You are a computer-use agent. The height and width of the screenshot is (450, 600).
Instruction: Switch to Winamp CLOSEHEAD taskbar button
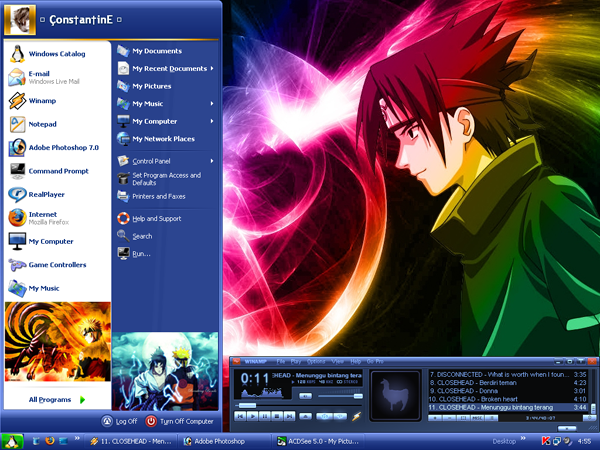(130, 442)
